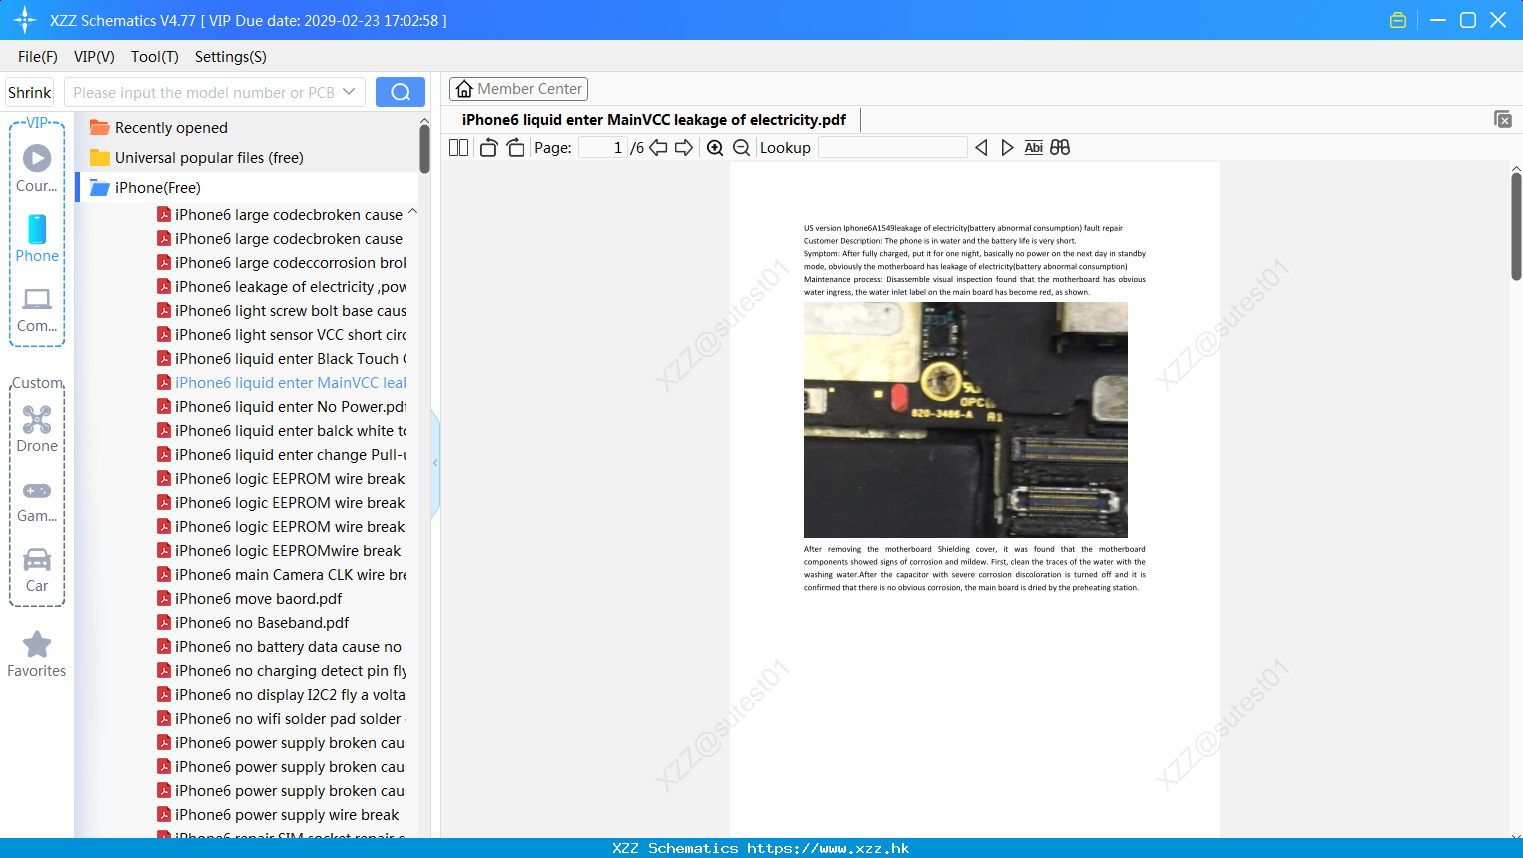Select Computer category in sidebar

(37, 309)
